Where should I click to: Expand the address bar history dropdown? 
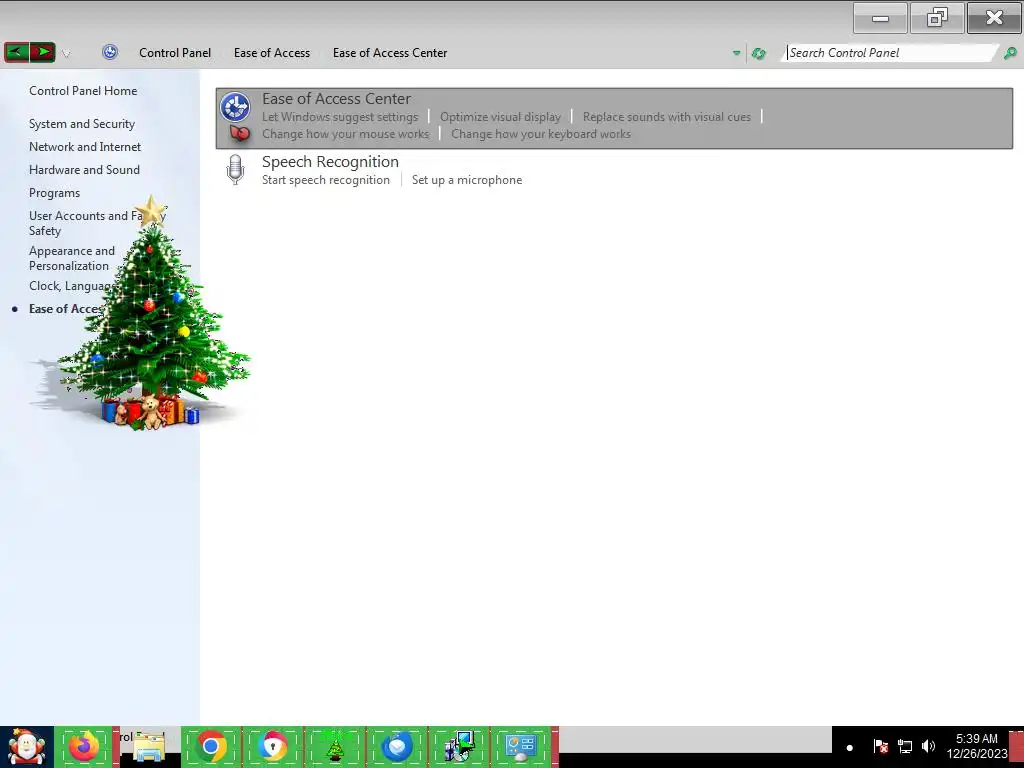point(736,54)
